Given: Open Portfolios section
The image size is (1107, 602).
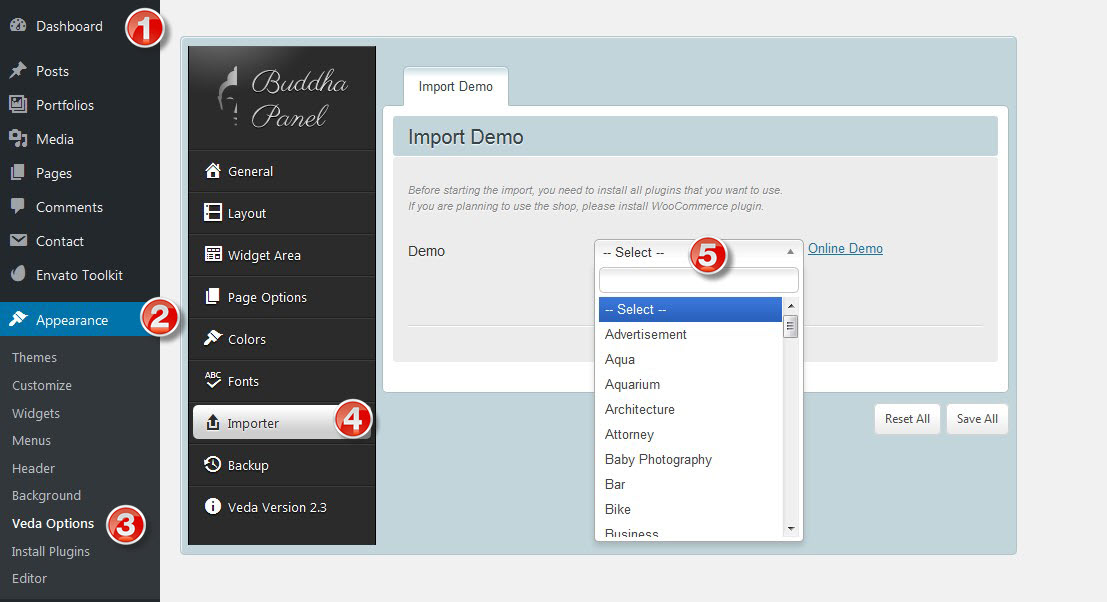Looking at the screenshot, I should click(x=64, y=105).
